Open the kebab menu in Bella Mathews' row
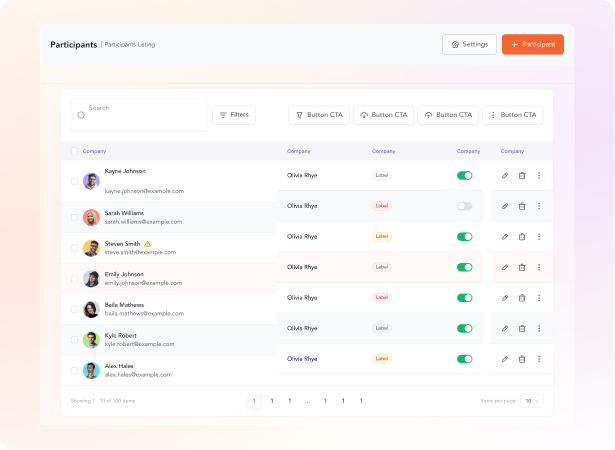The height and width of the screenshot is (450, 615). click(539, 298)
